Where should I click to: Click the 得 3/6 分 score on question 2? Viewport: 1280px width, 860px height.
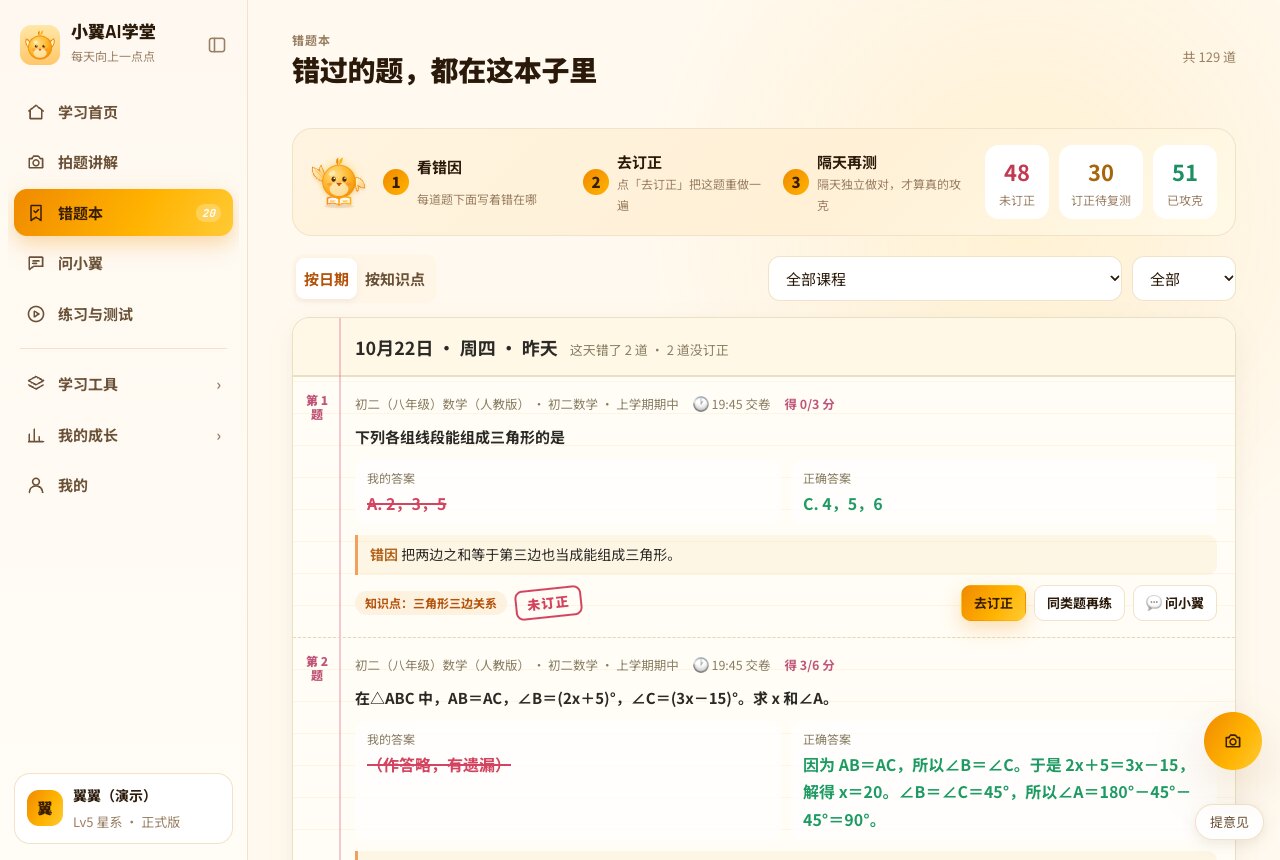pyautogui.click(x=809, y=665)
